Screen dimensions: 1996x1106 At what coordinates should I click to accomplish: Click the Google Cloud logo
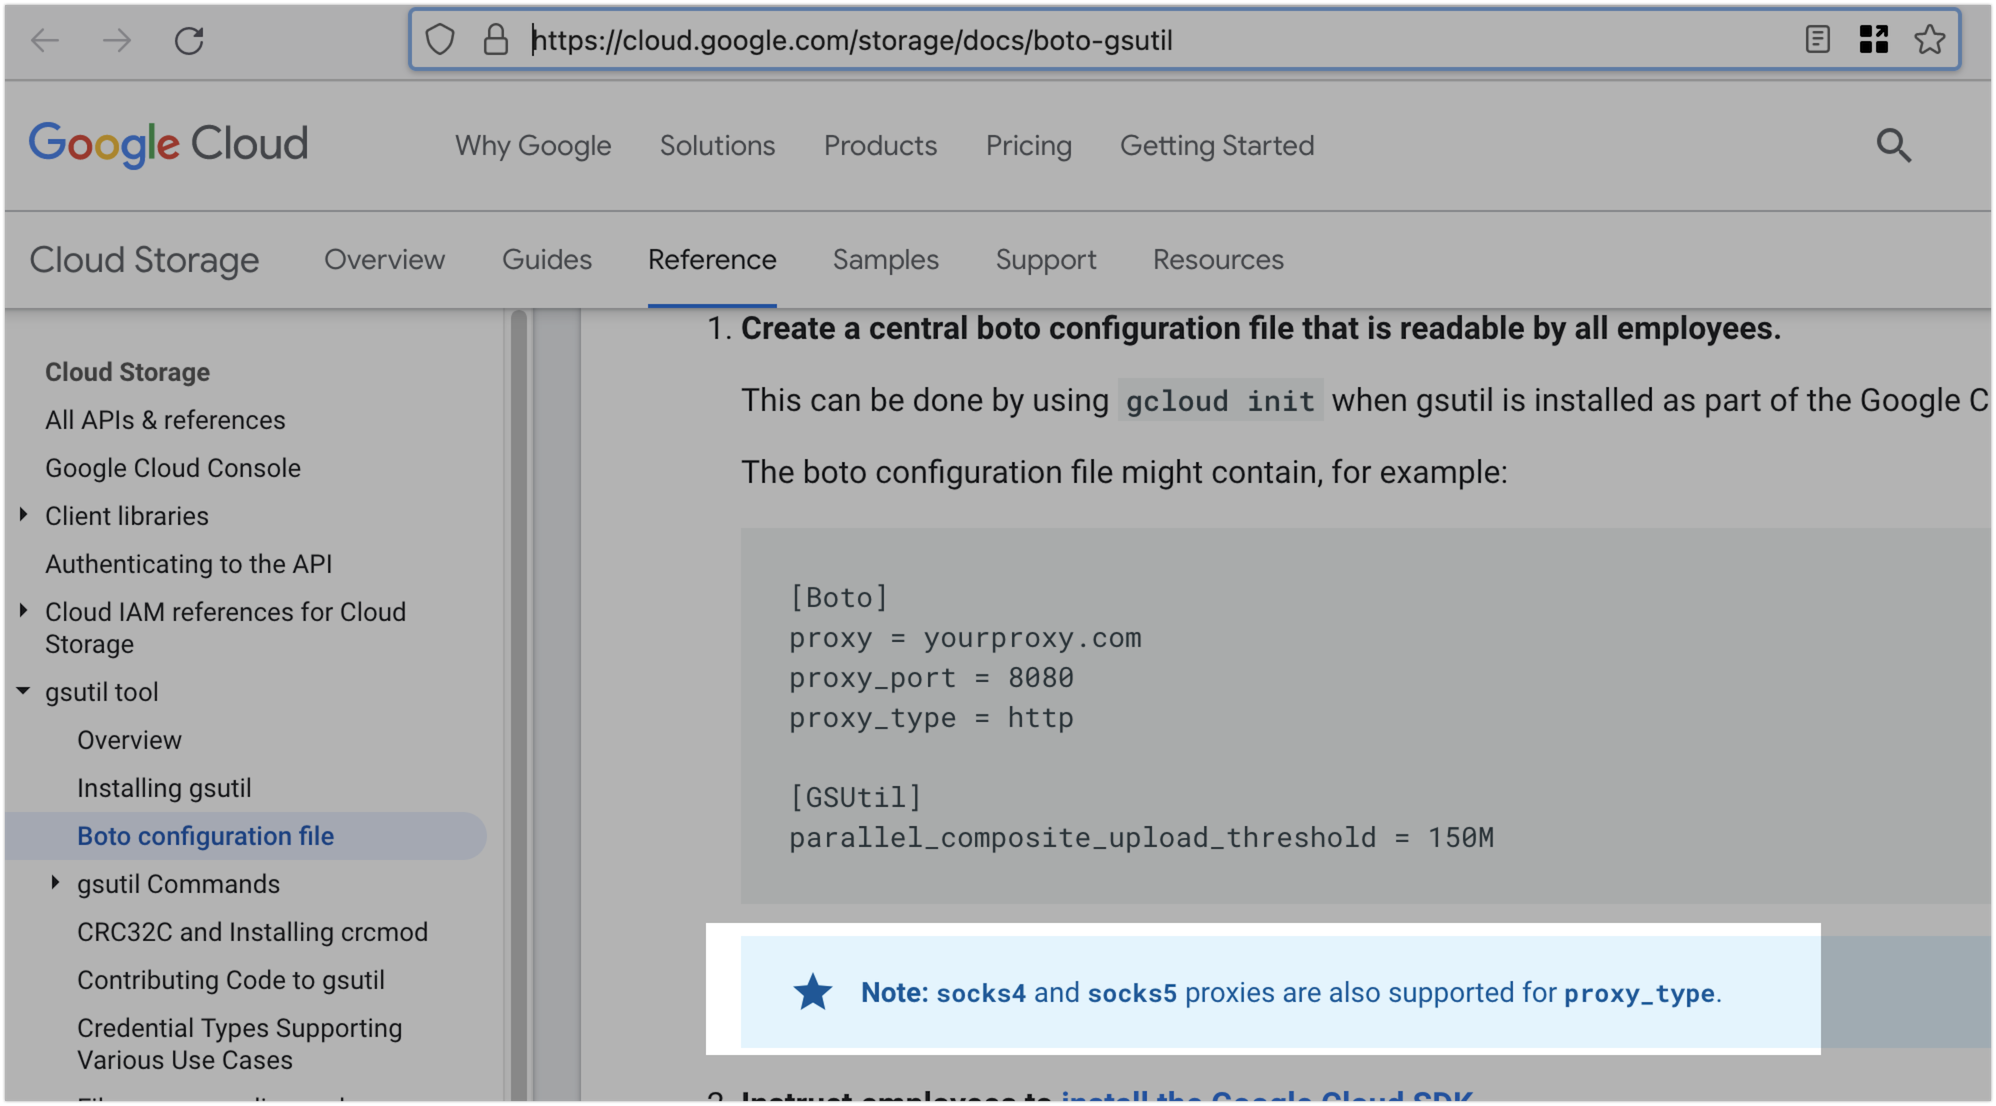(x=168, y=144)
